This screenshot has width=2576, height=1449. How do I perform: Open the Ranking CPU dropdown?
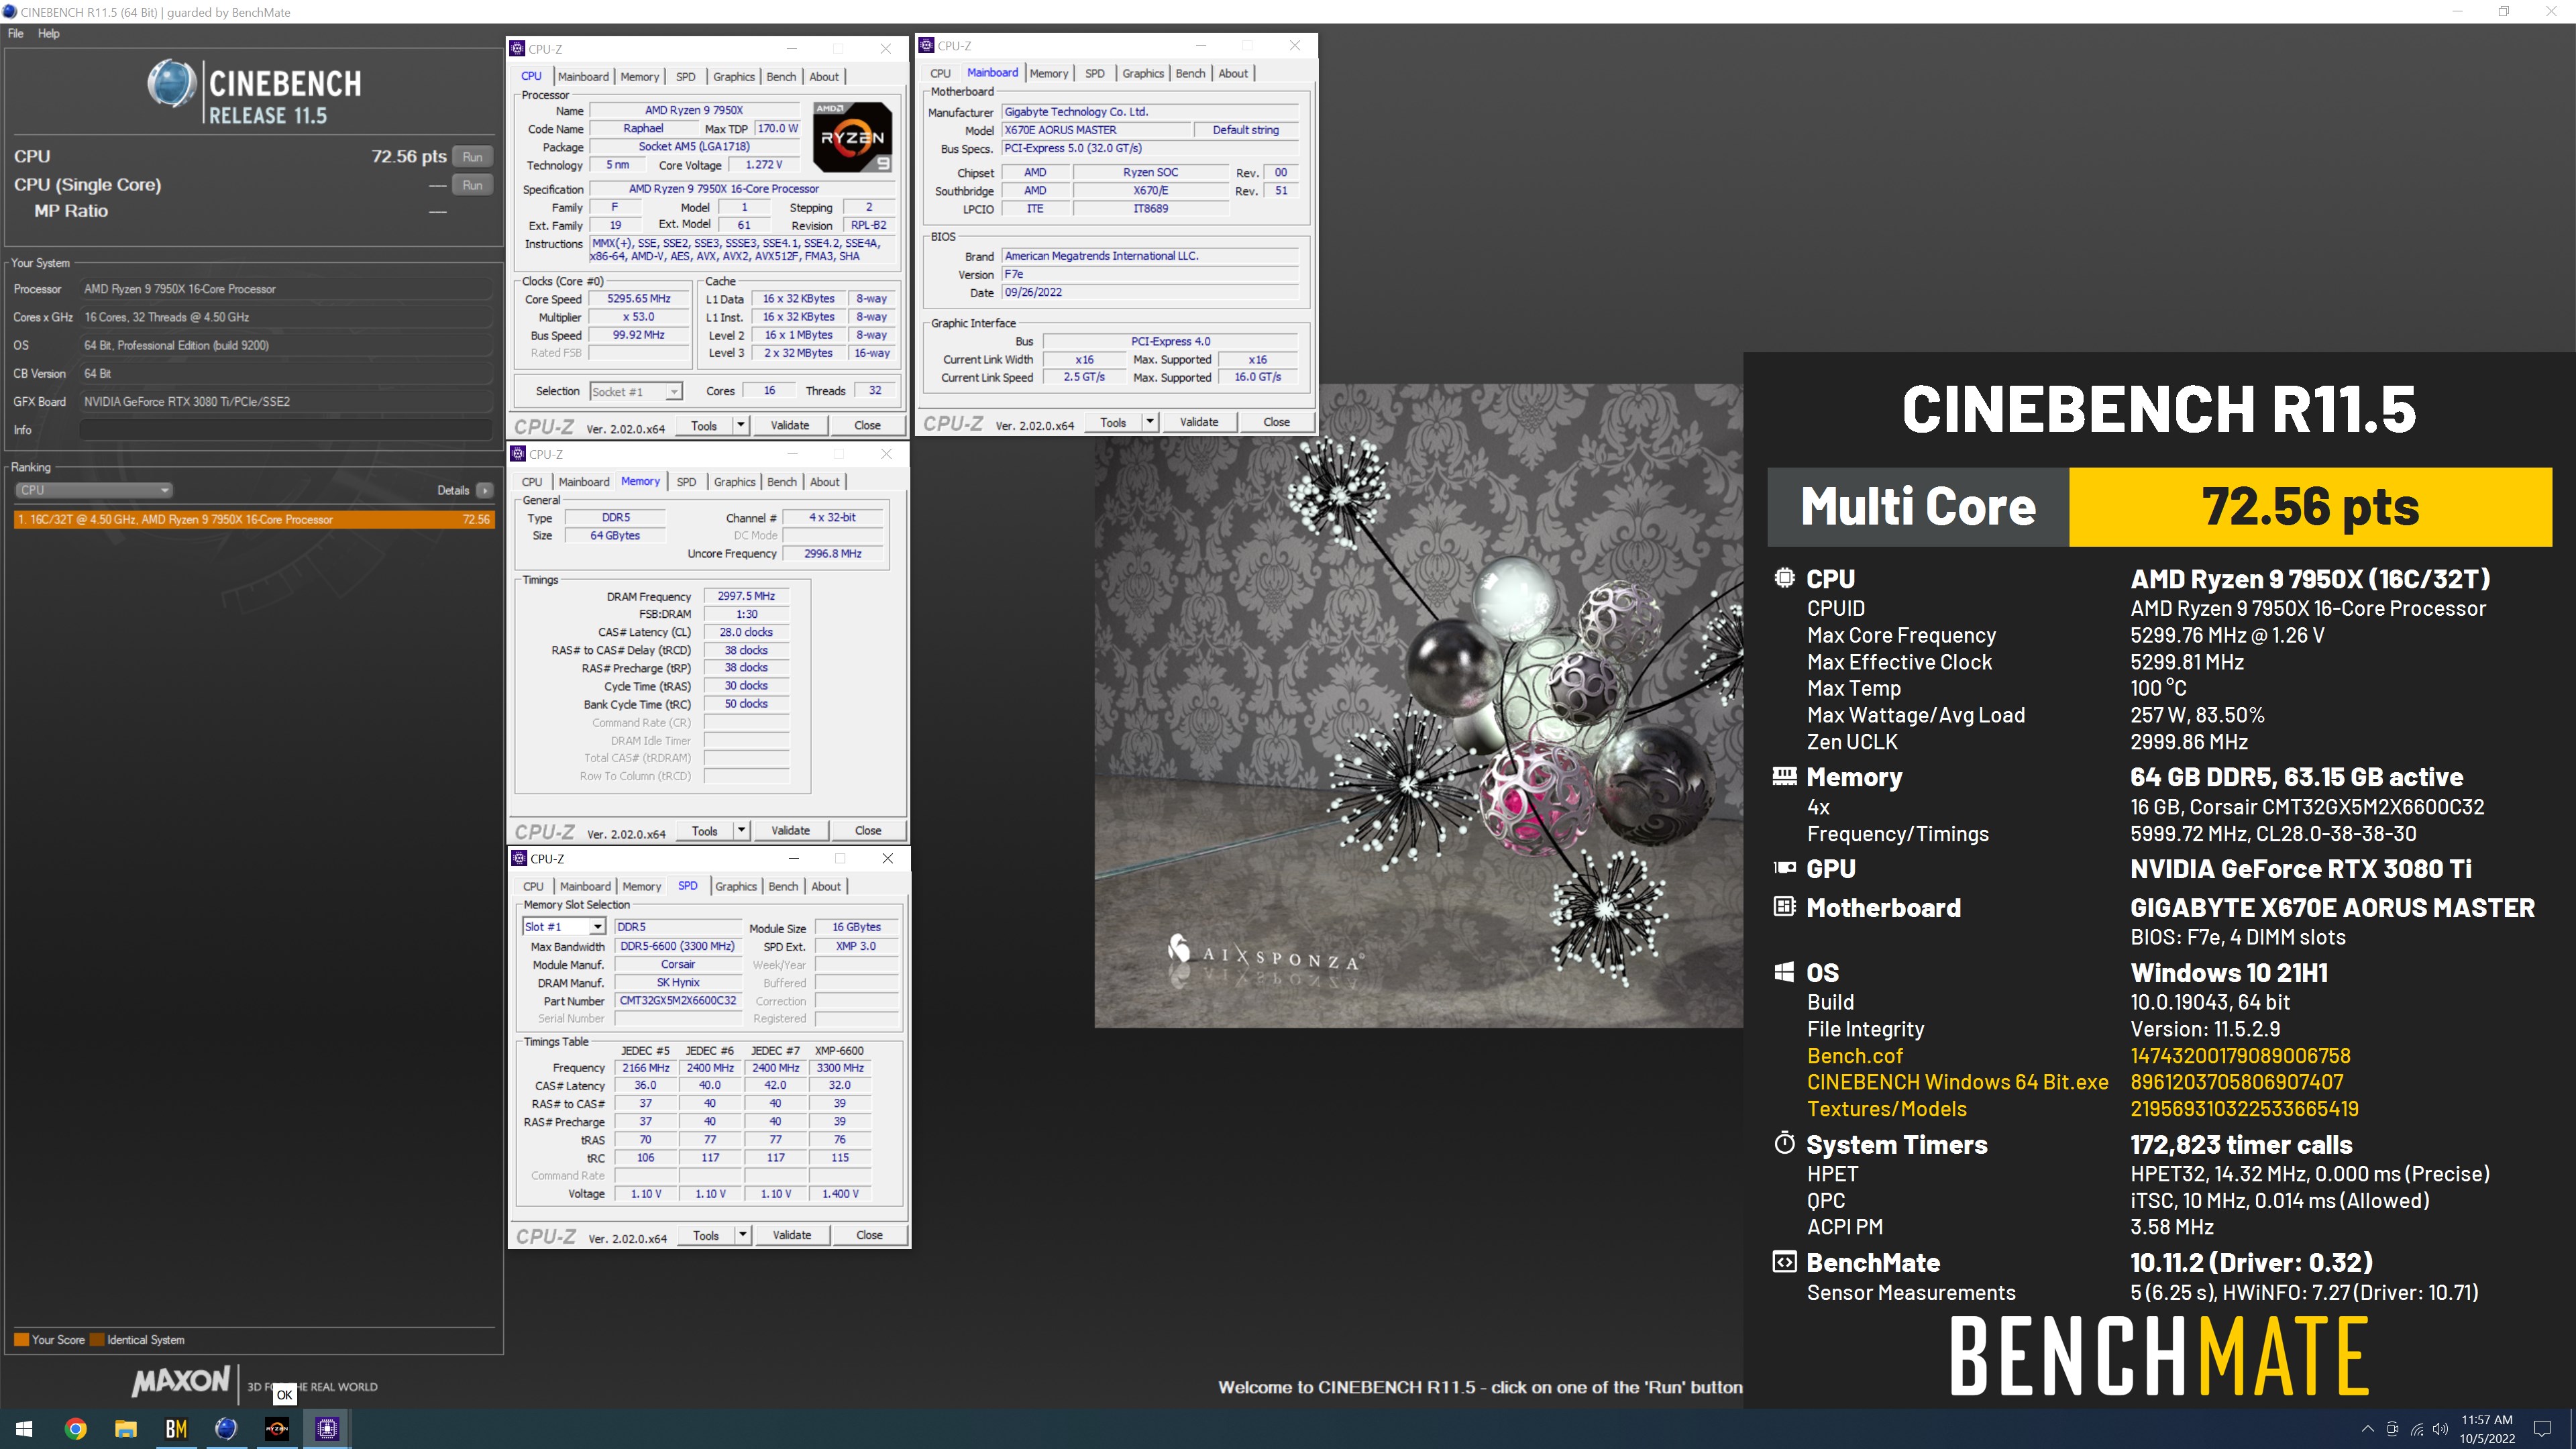(x=94, y=490)
